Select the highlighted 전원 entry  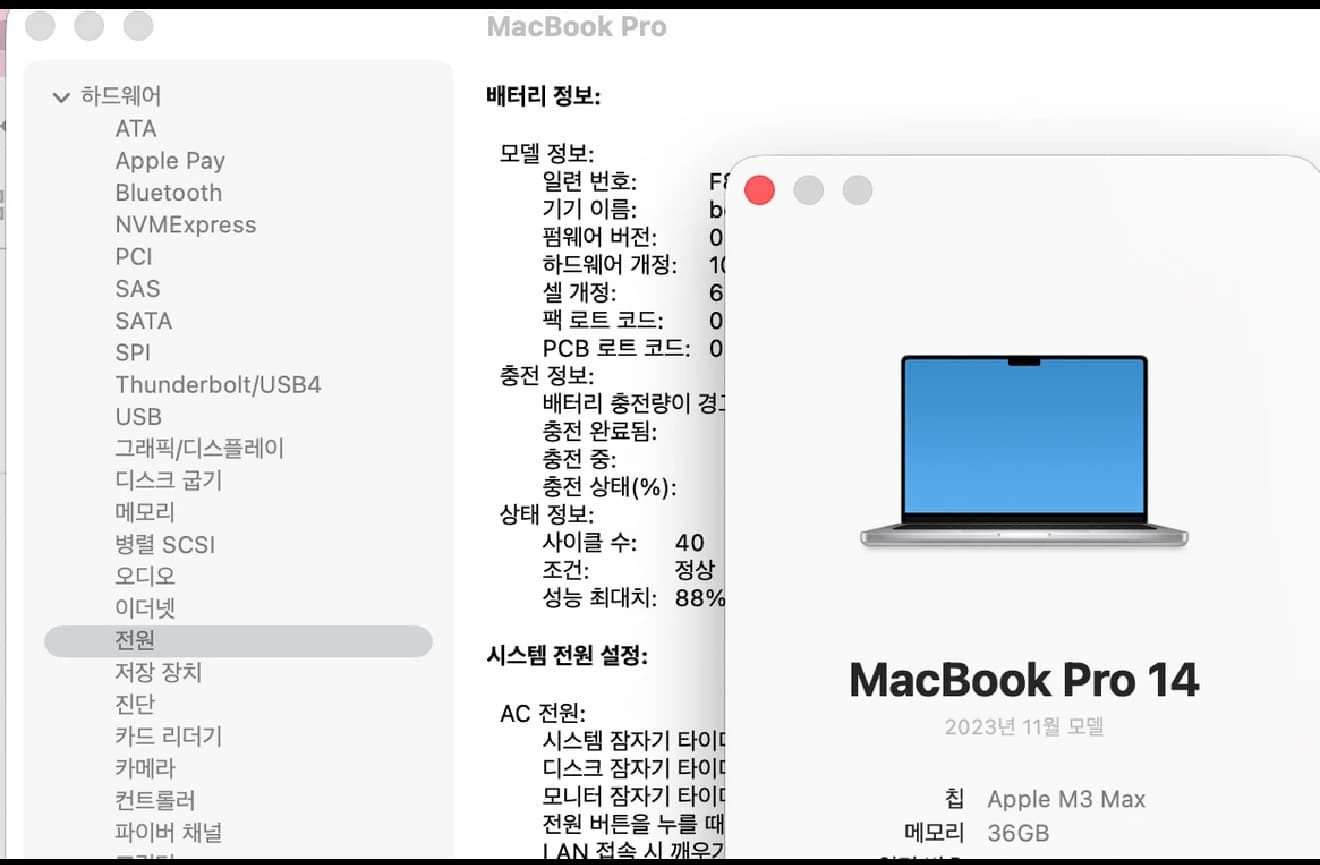point(238,641)
